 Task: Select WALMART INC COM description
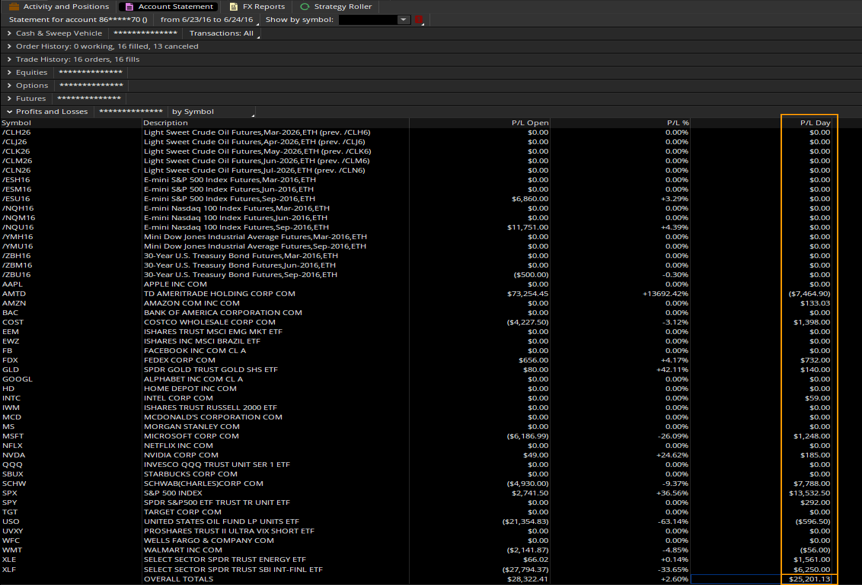click(x=183, y=550)
